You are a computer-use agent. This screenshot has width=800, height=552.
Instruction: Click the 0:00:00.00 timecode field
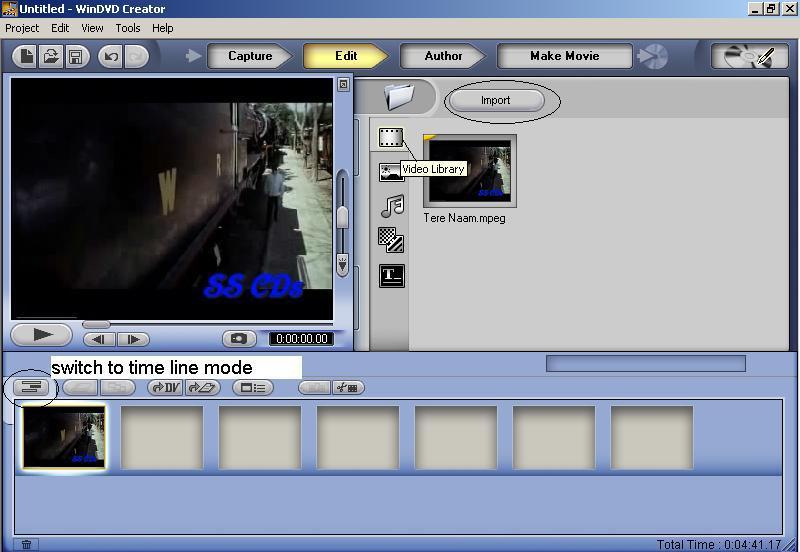[x=302, y=339]
